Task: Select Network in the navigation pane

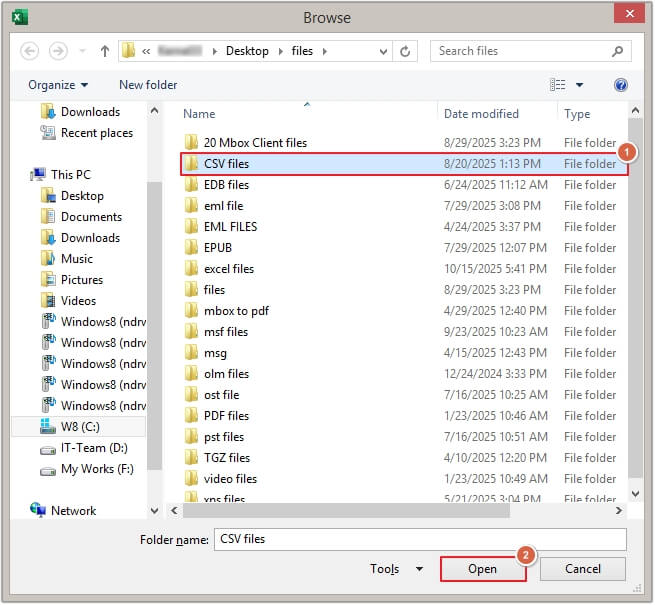Action: [x=63, y=511]
